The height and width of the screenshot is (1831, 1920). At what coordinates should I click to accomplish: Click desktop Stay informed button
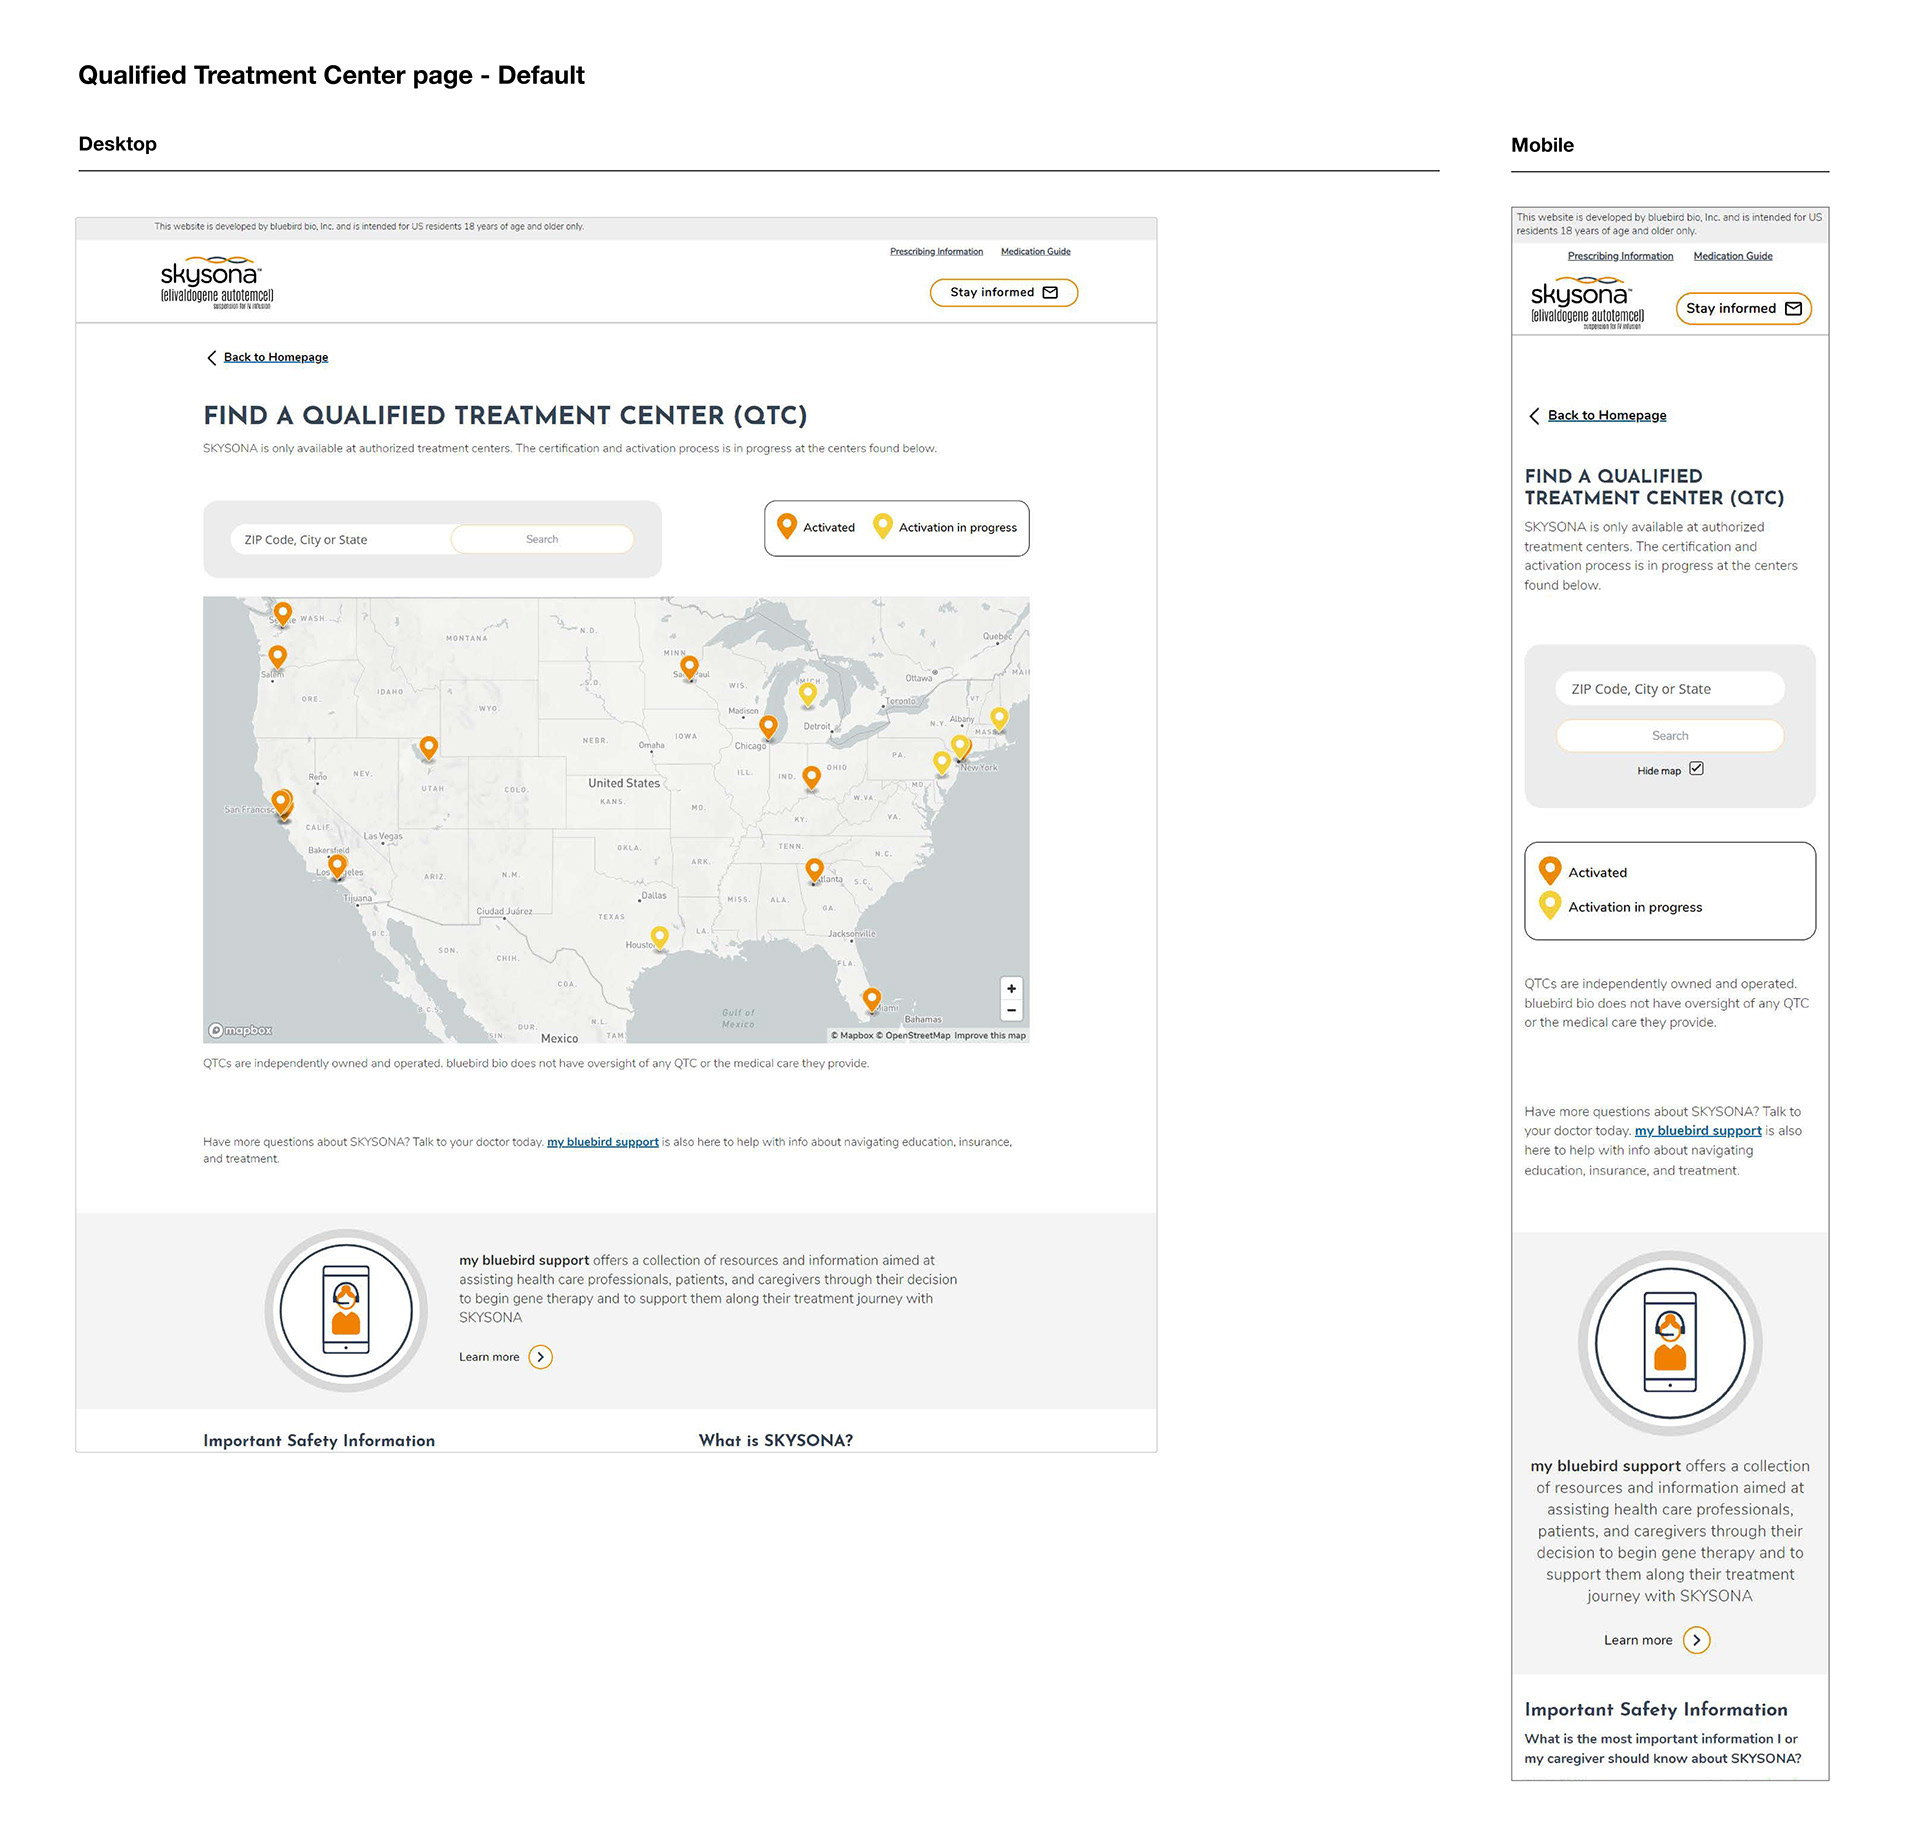pyautogui.click(x=1003, y=293)
